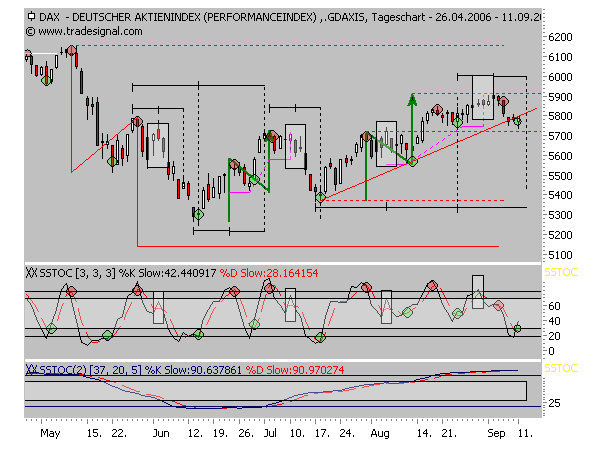
Task: Click the SSTOC(2) [37, 20, 5] indicator label
Action: 90,370
